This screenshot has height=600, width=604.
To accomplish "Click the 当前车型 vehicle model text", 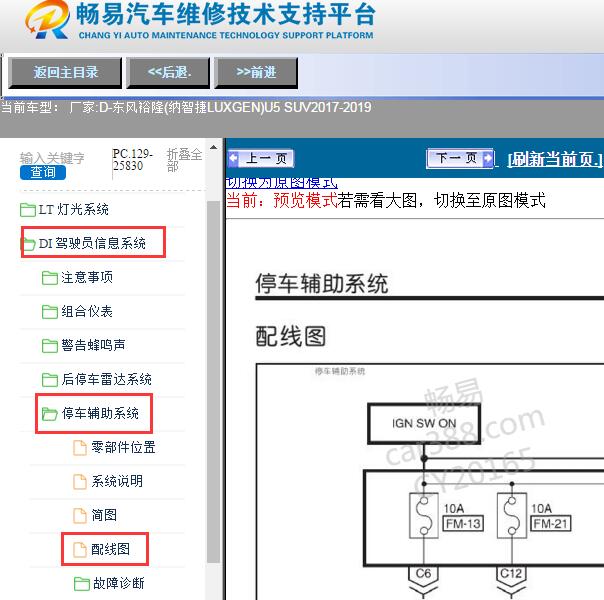I will (186, 107).
